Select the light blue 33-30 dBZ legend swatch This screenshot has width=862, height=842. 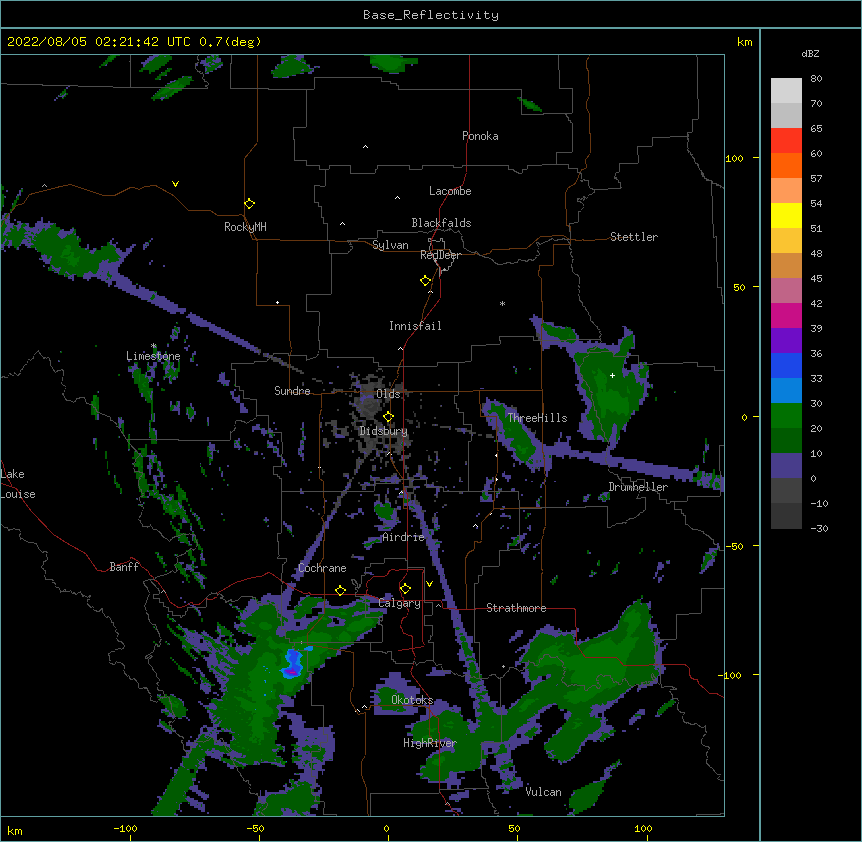click(x=786, y=390)
